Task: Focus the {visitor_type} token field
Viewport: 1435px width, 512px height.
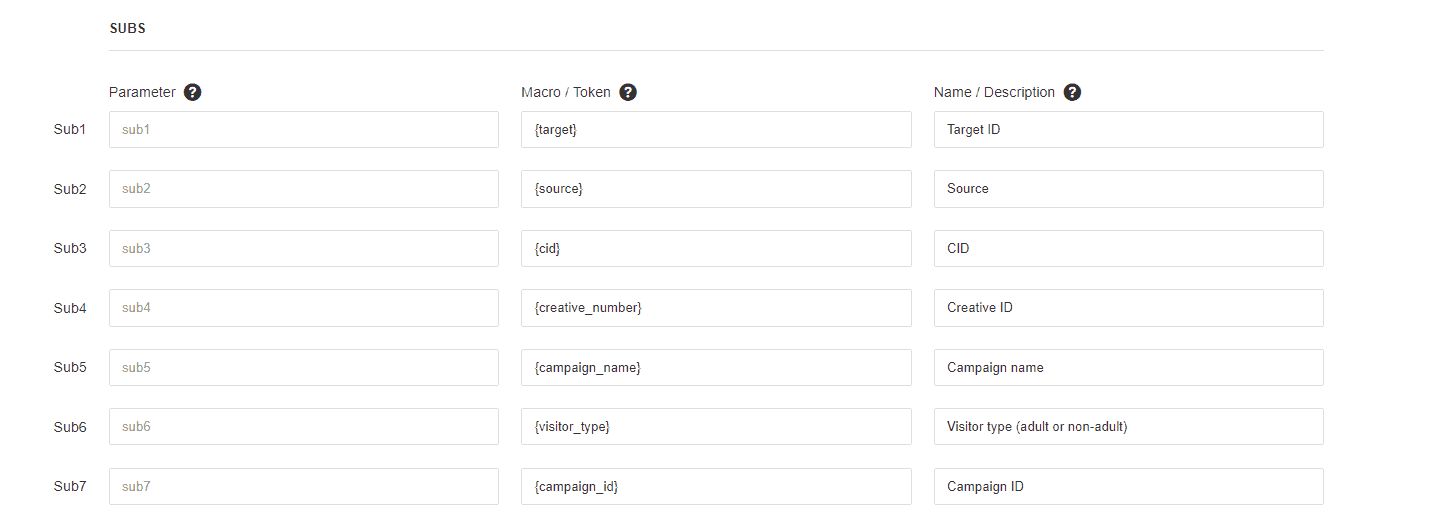Action: 716,427
